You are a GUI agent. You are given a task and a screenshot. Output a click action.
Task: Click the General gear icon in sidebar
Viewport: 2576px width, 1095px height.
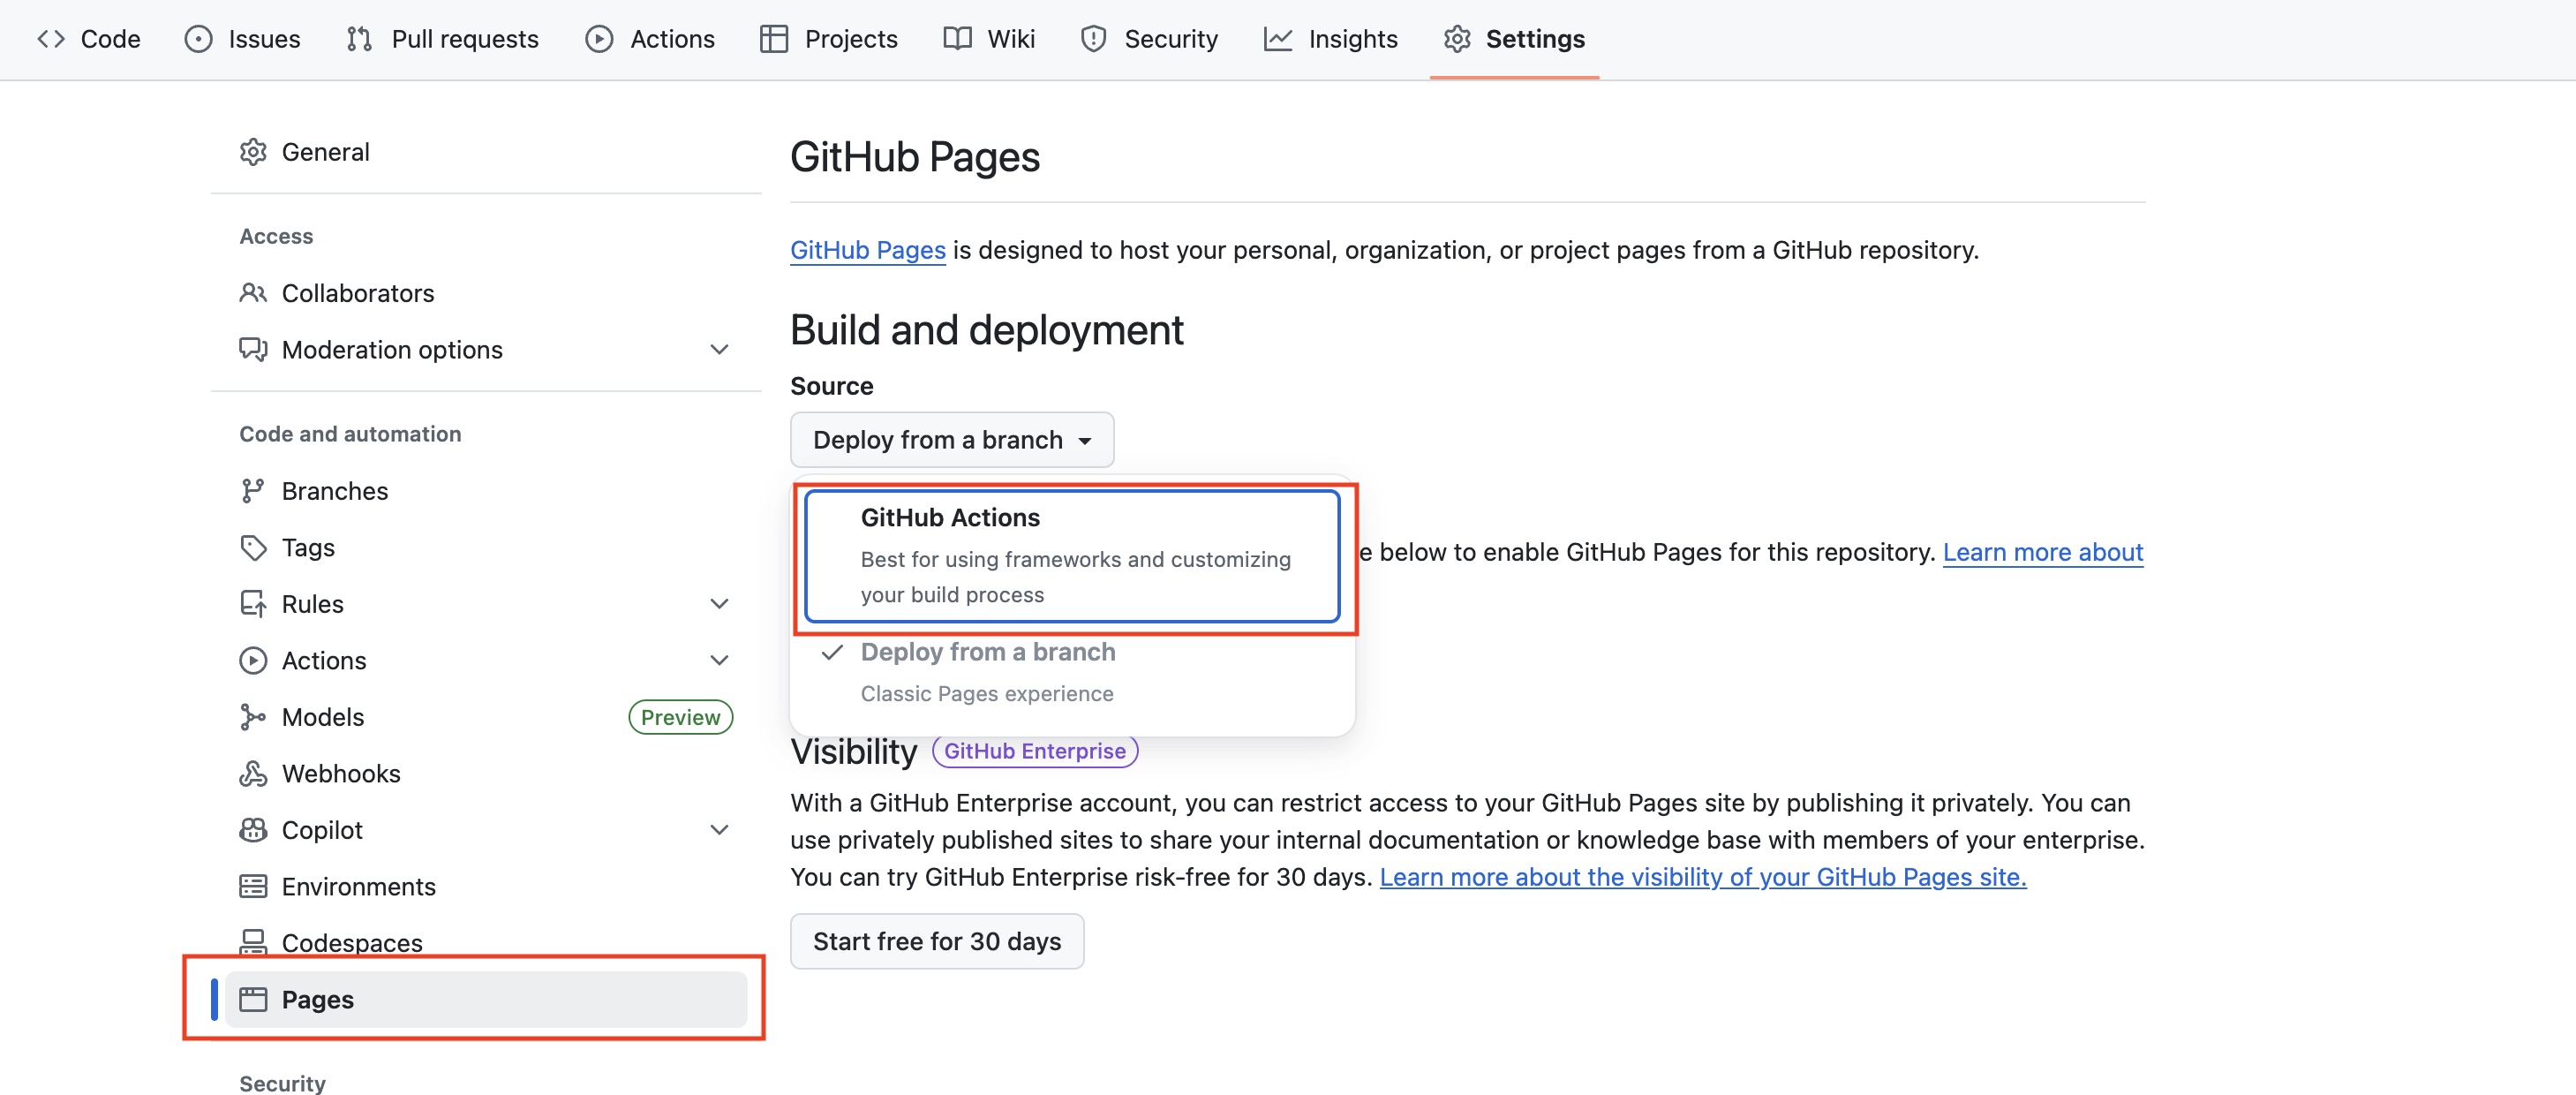[253, 152]
